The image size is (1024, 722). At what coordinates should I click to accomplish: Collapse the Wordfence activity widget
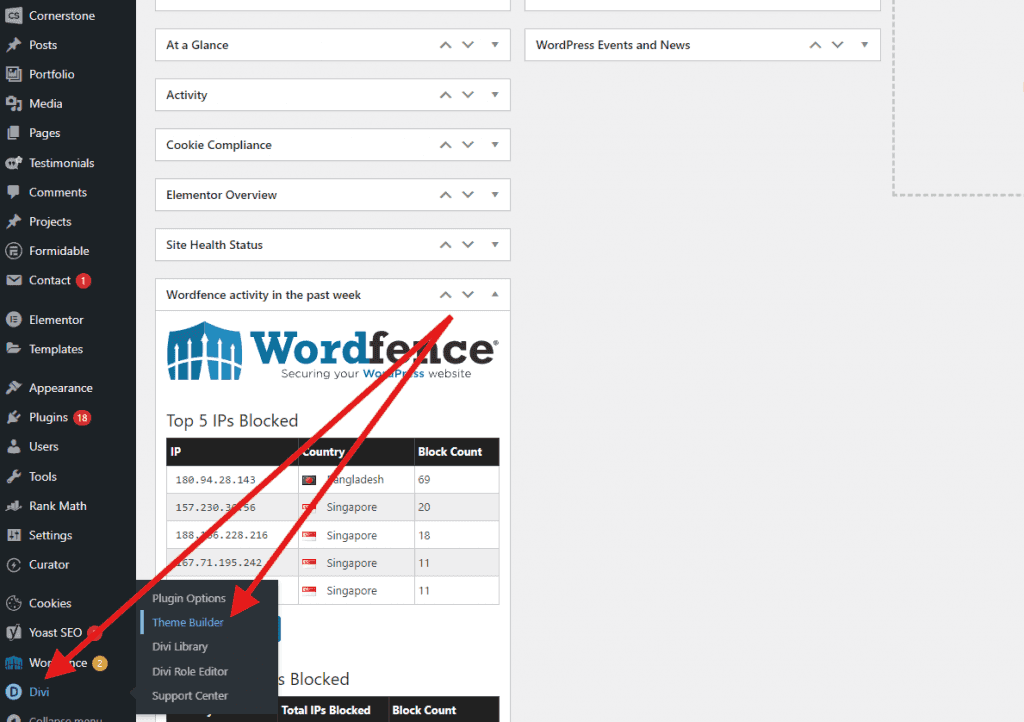495,294
